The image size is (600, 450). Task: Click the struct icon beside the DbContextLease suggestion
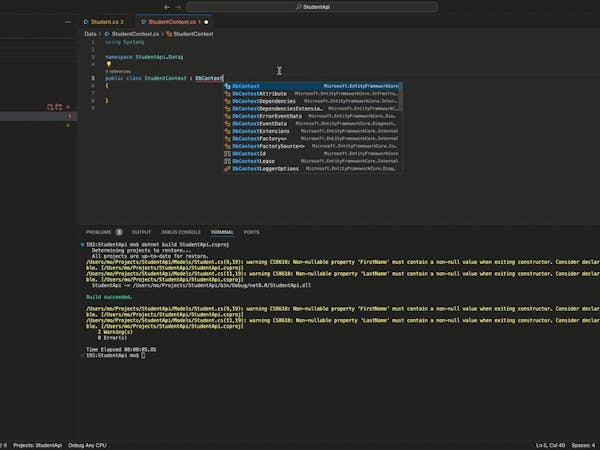click(x=228, y=161)
